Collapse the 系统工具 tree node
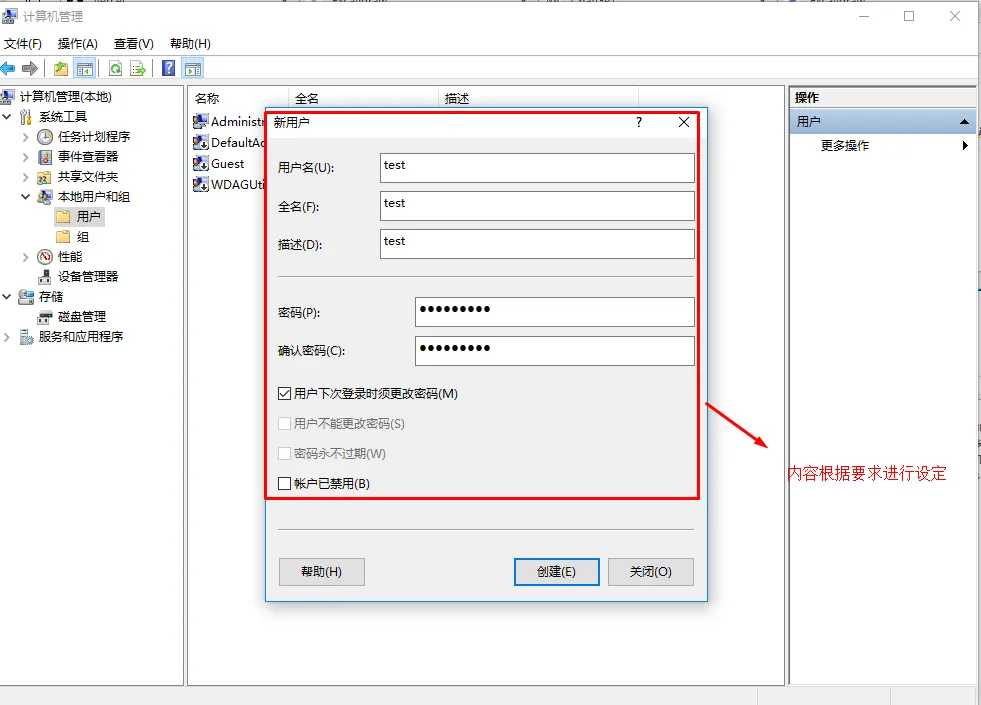 pos(7,116)
